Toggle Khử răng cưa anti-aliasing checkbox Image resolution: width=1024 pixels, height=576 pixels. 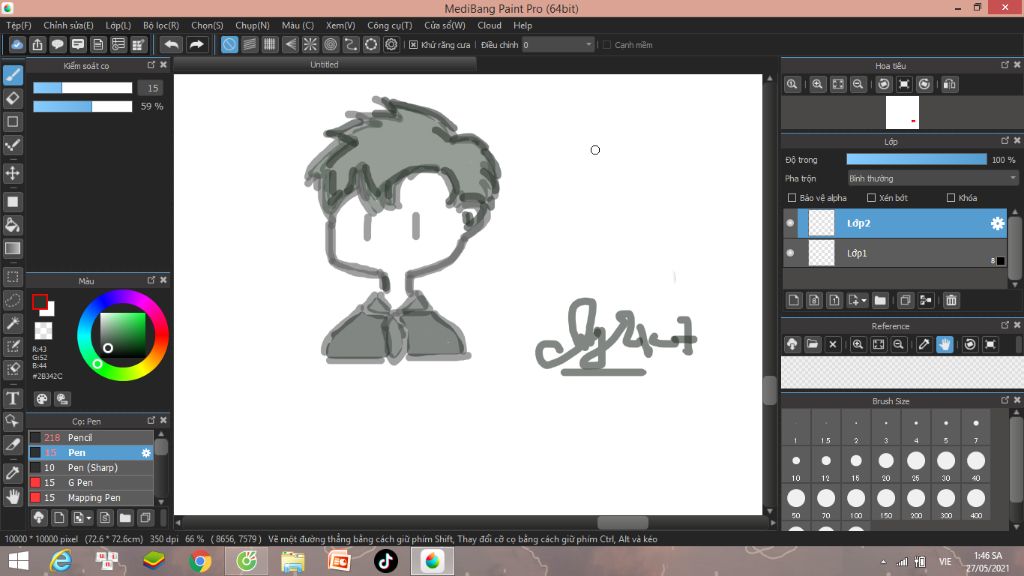click(x=413, y=45)
